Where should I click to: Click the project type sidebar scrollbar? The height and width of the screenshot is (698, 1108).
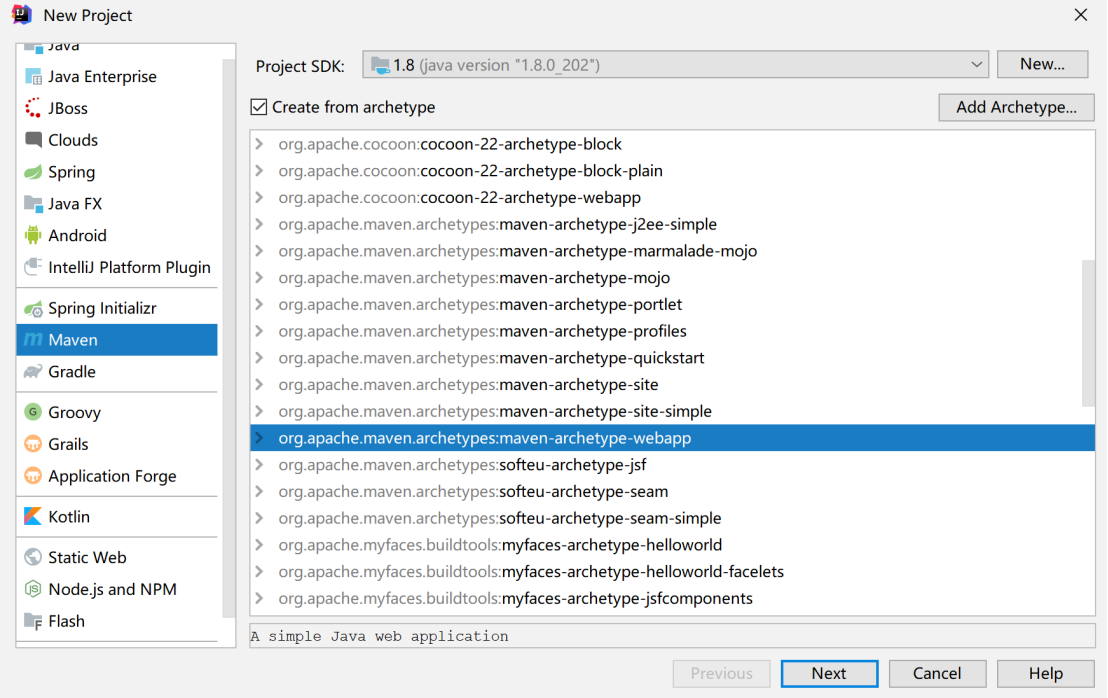pos(228,339)
